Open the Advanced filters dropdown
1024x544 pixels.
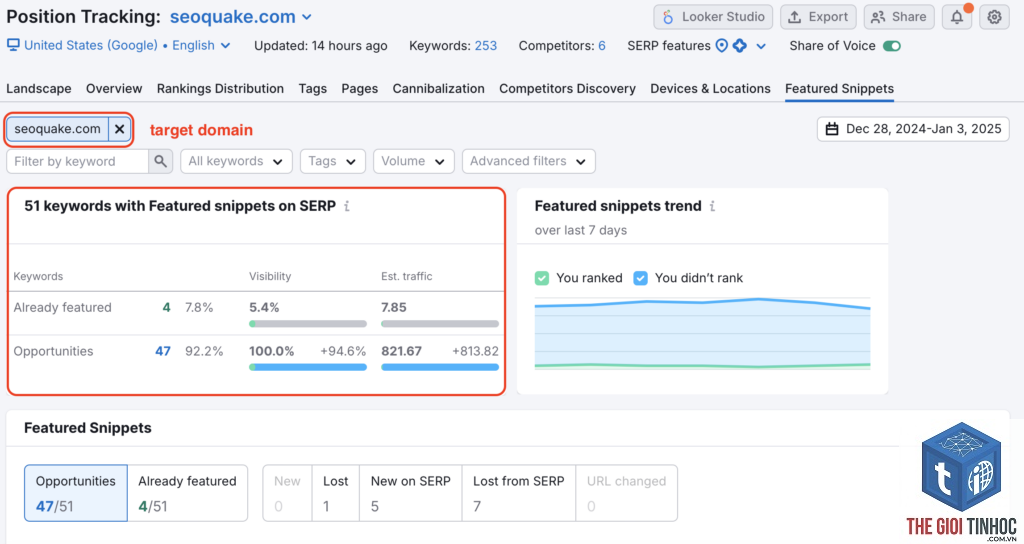point(528,161)
